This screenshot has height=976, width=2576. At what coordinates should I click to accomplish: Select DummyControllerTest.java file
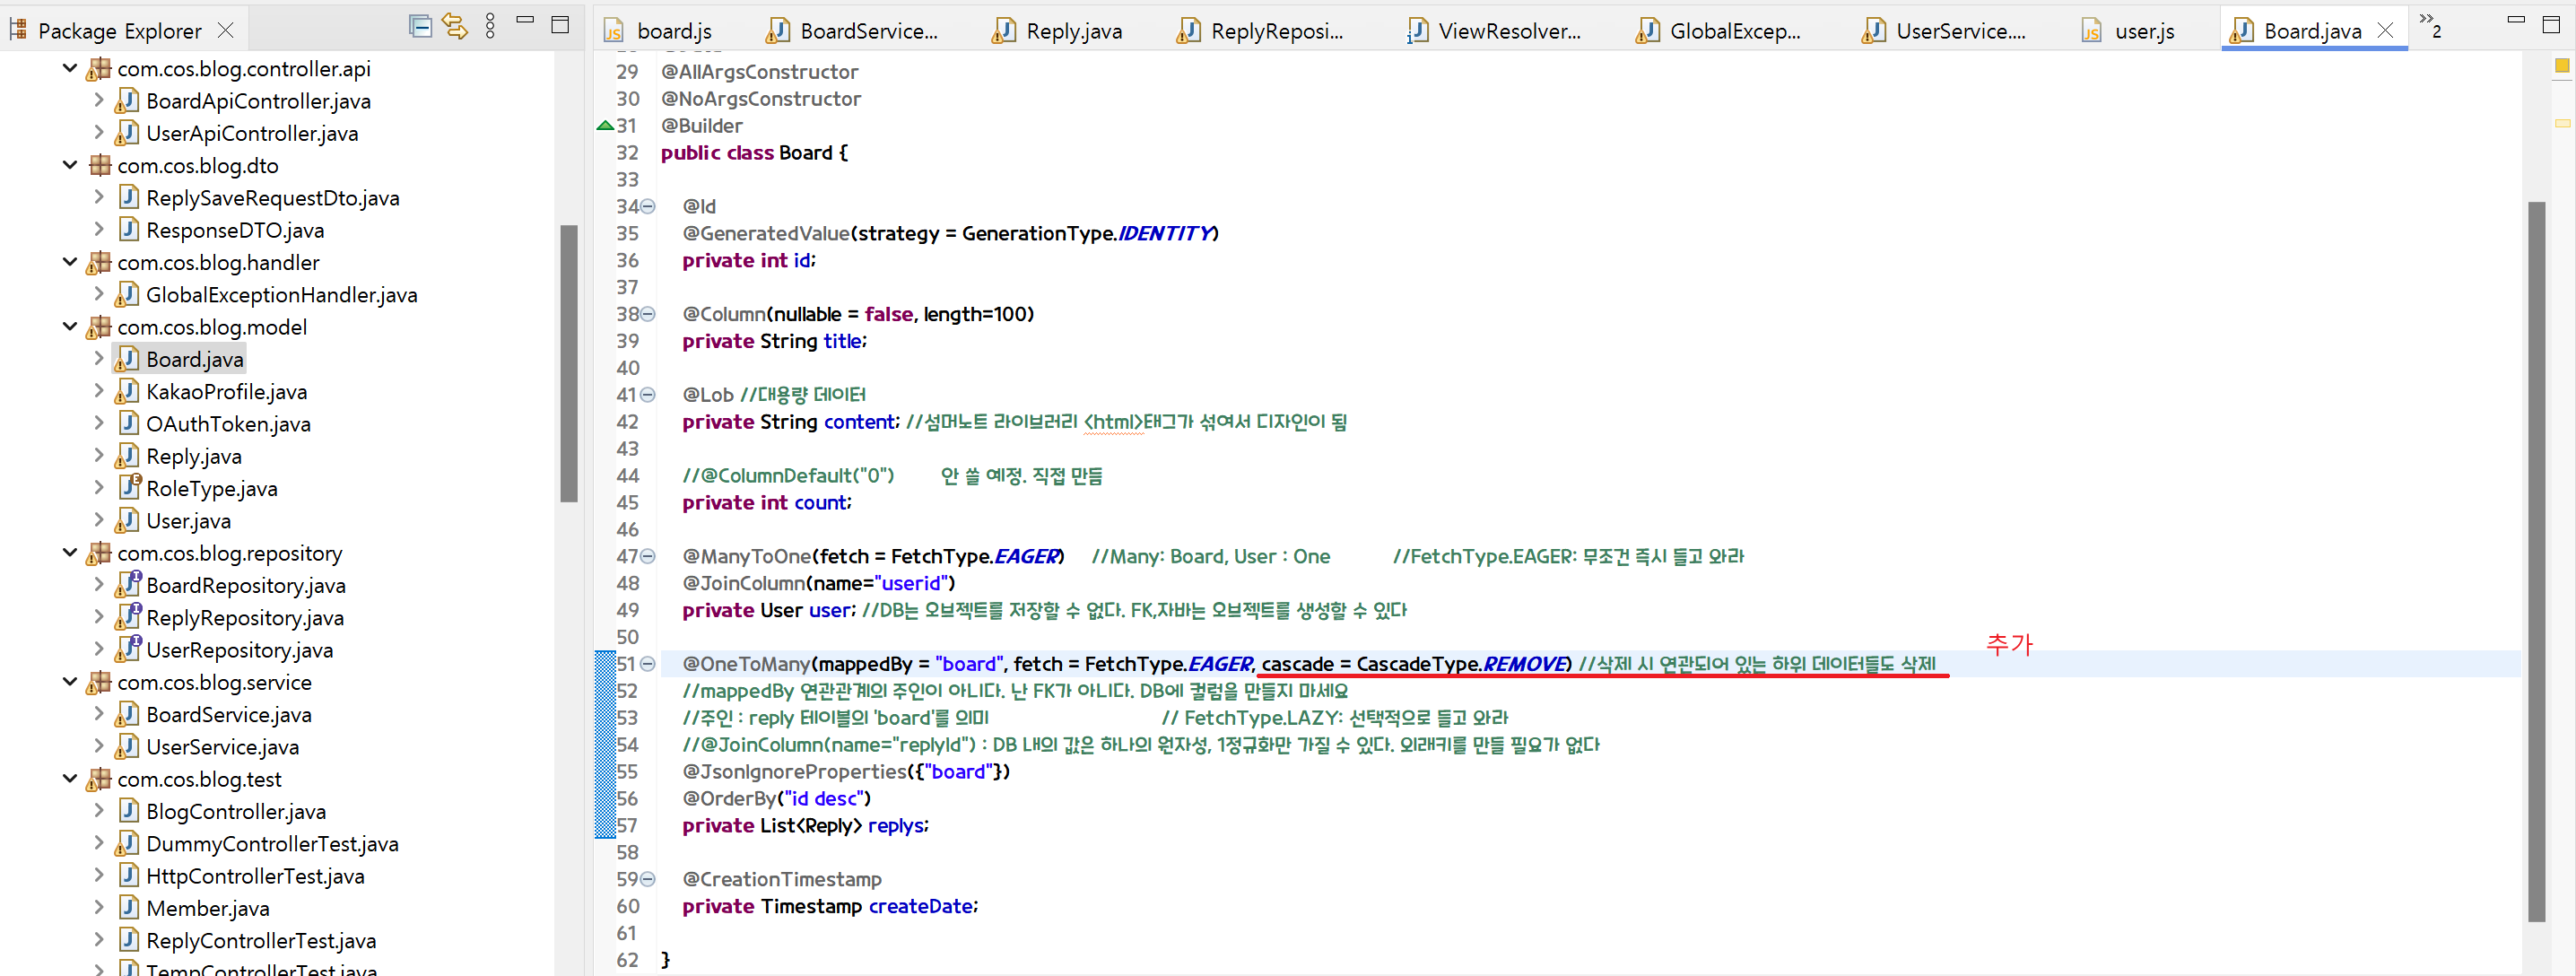pos(272,844)
